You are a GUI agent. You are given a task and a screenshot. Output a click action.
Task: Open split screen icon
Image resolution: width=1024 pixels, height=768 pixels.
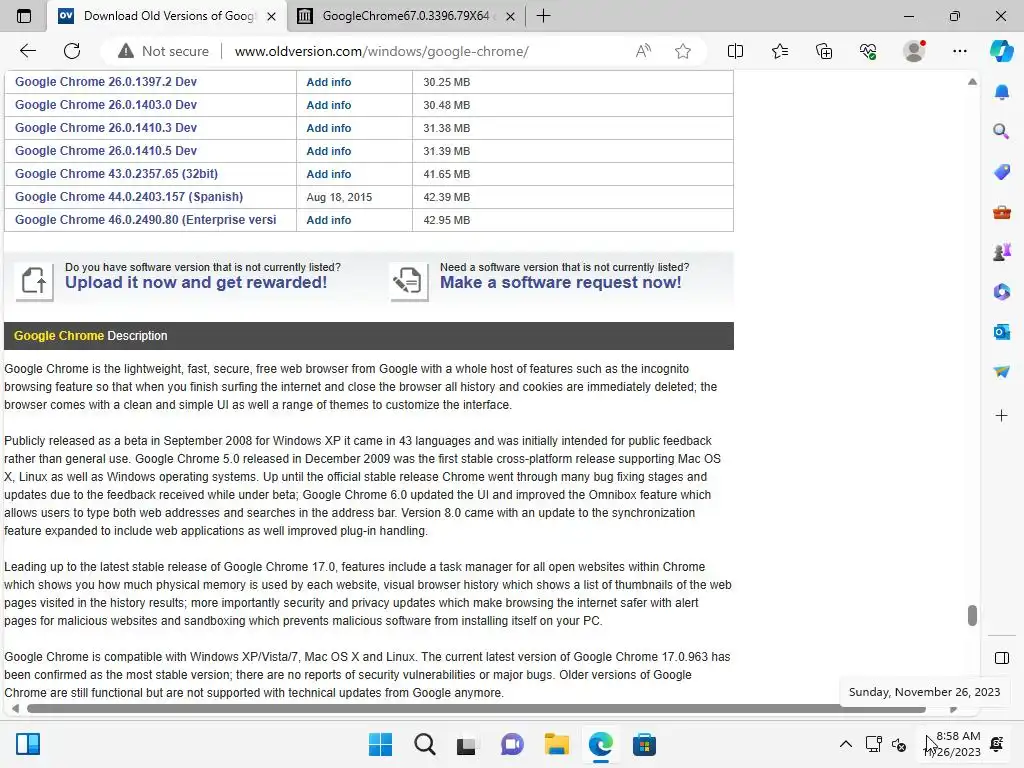(735, 51)
